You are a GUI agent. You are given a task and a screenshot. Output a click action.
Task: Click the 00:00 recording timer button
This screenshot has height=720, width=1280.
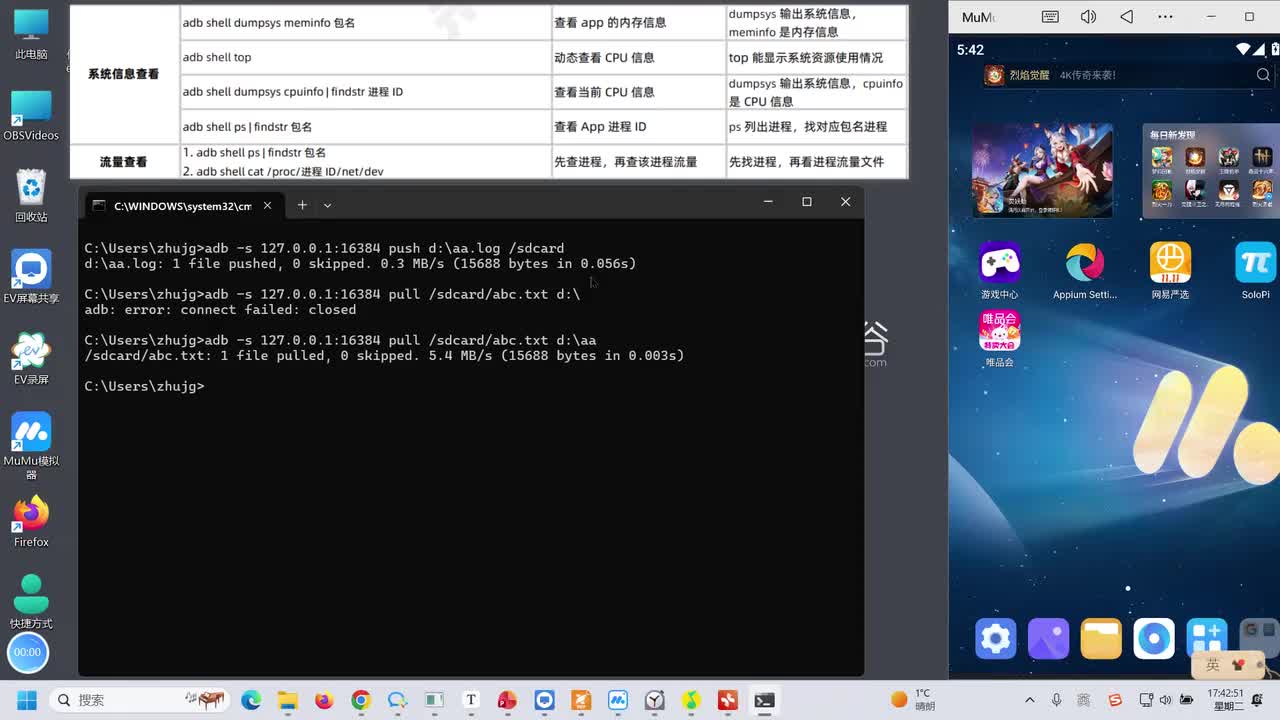point(27,652)
